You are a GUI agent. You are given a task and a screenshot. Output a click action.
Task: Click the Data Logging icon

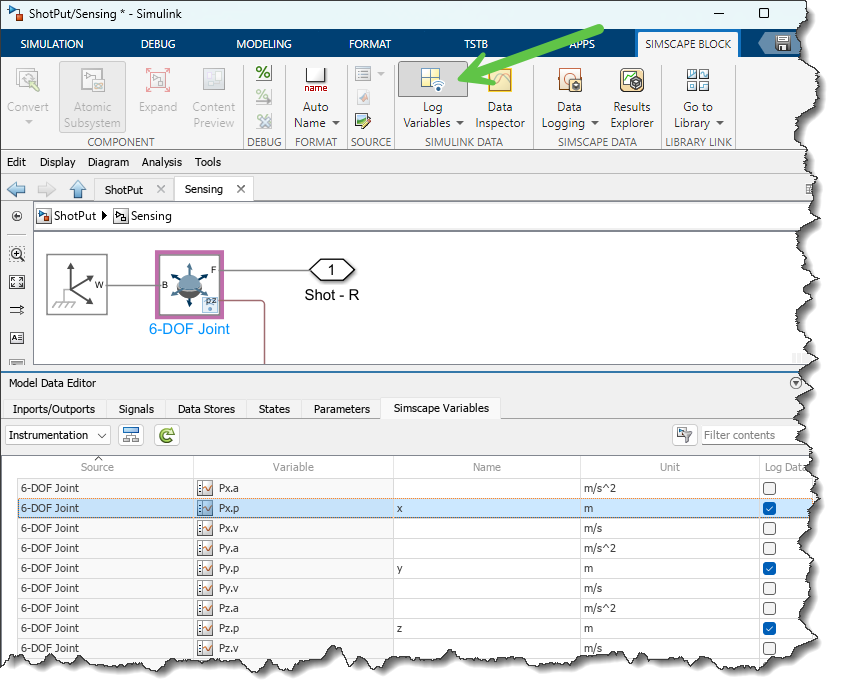[x=569, y=82]
